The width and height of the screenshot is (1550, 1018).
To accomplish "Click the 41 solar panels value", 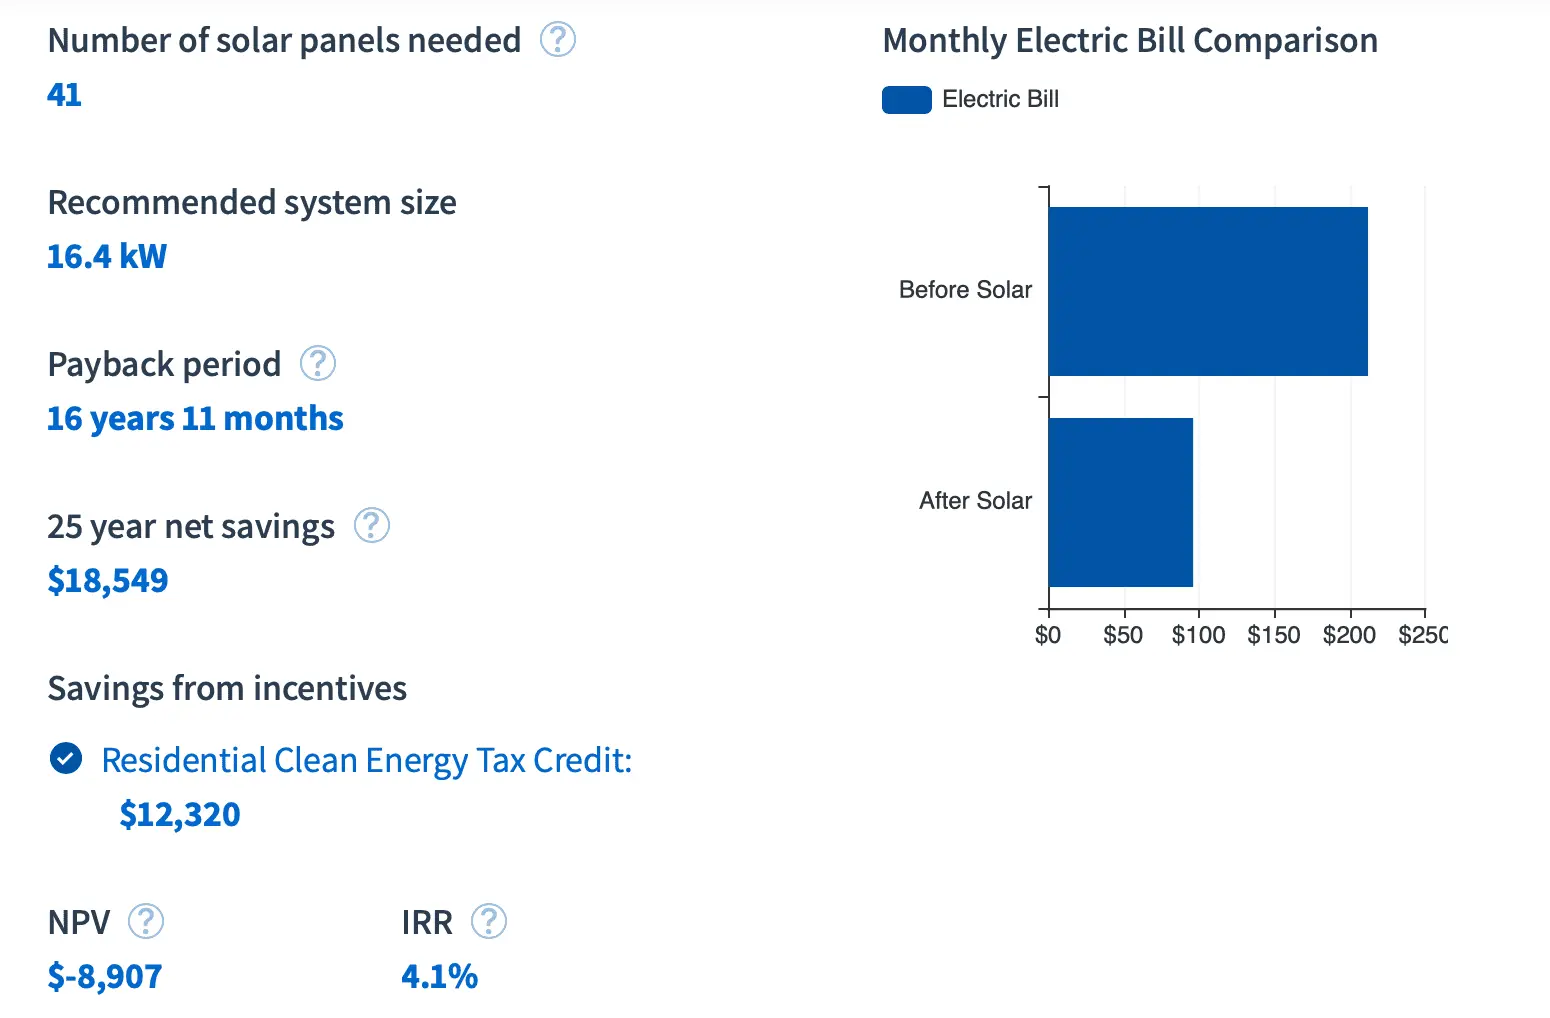I will pos(64,94).
